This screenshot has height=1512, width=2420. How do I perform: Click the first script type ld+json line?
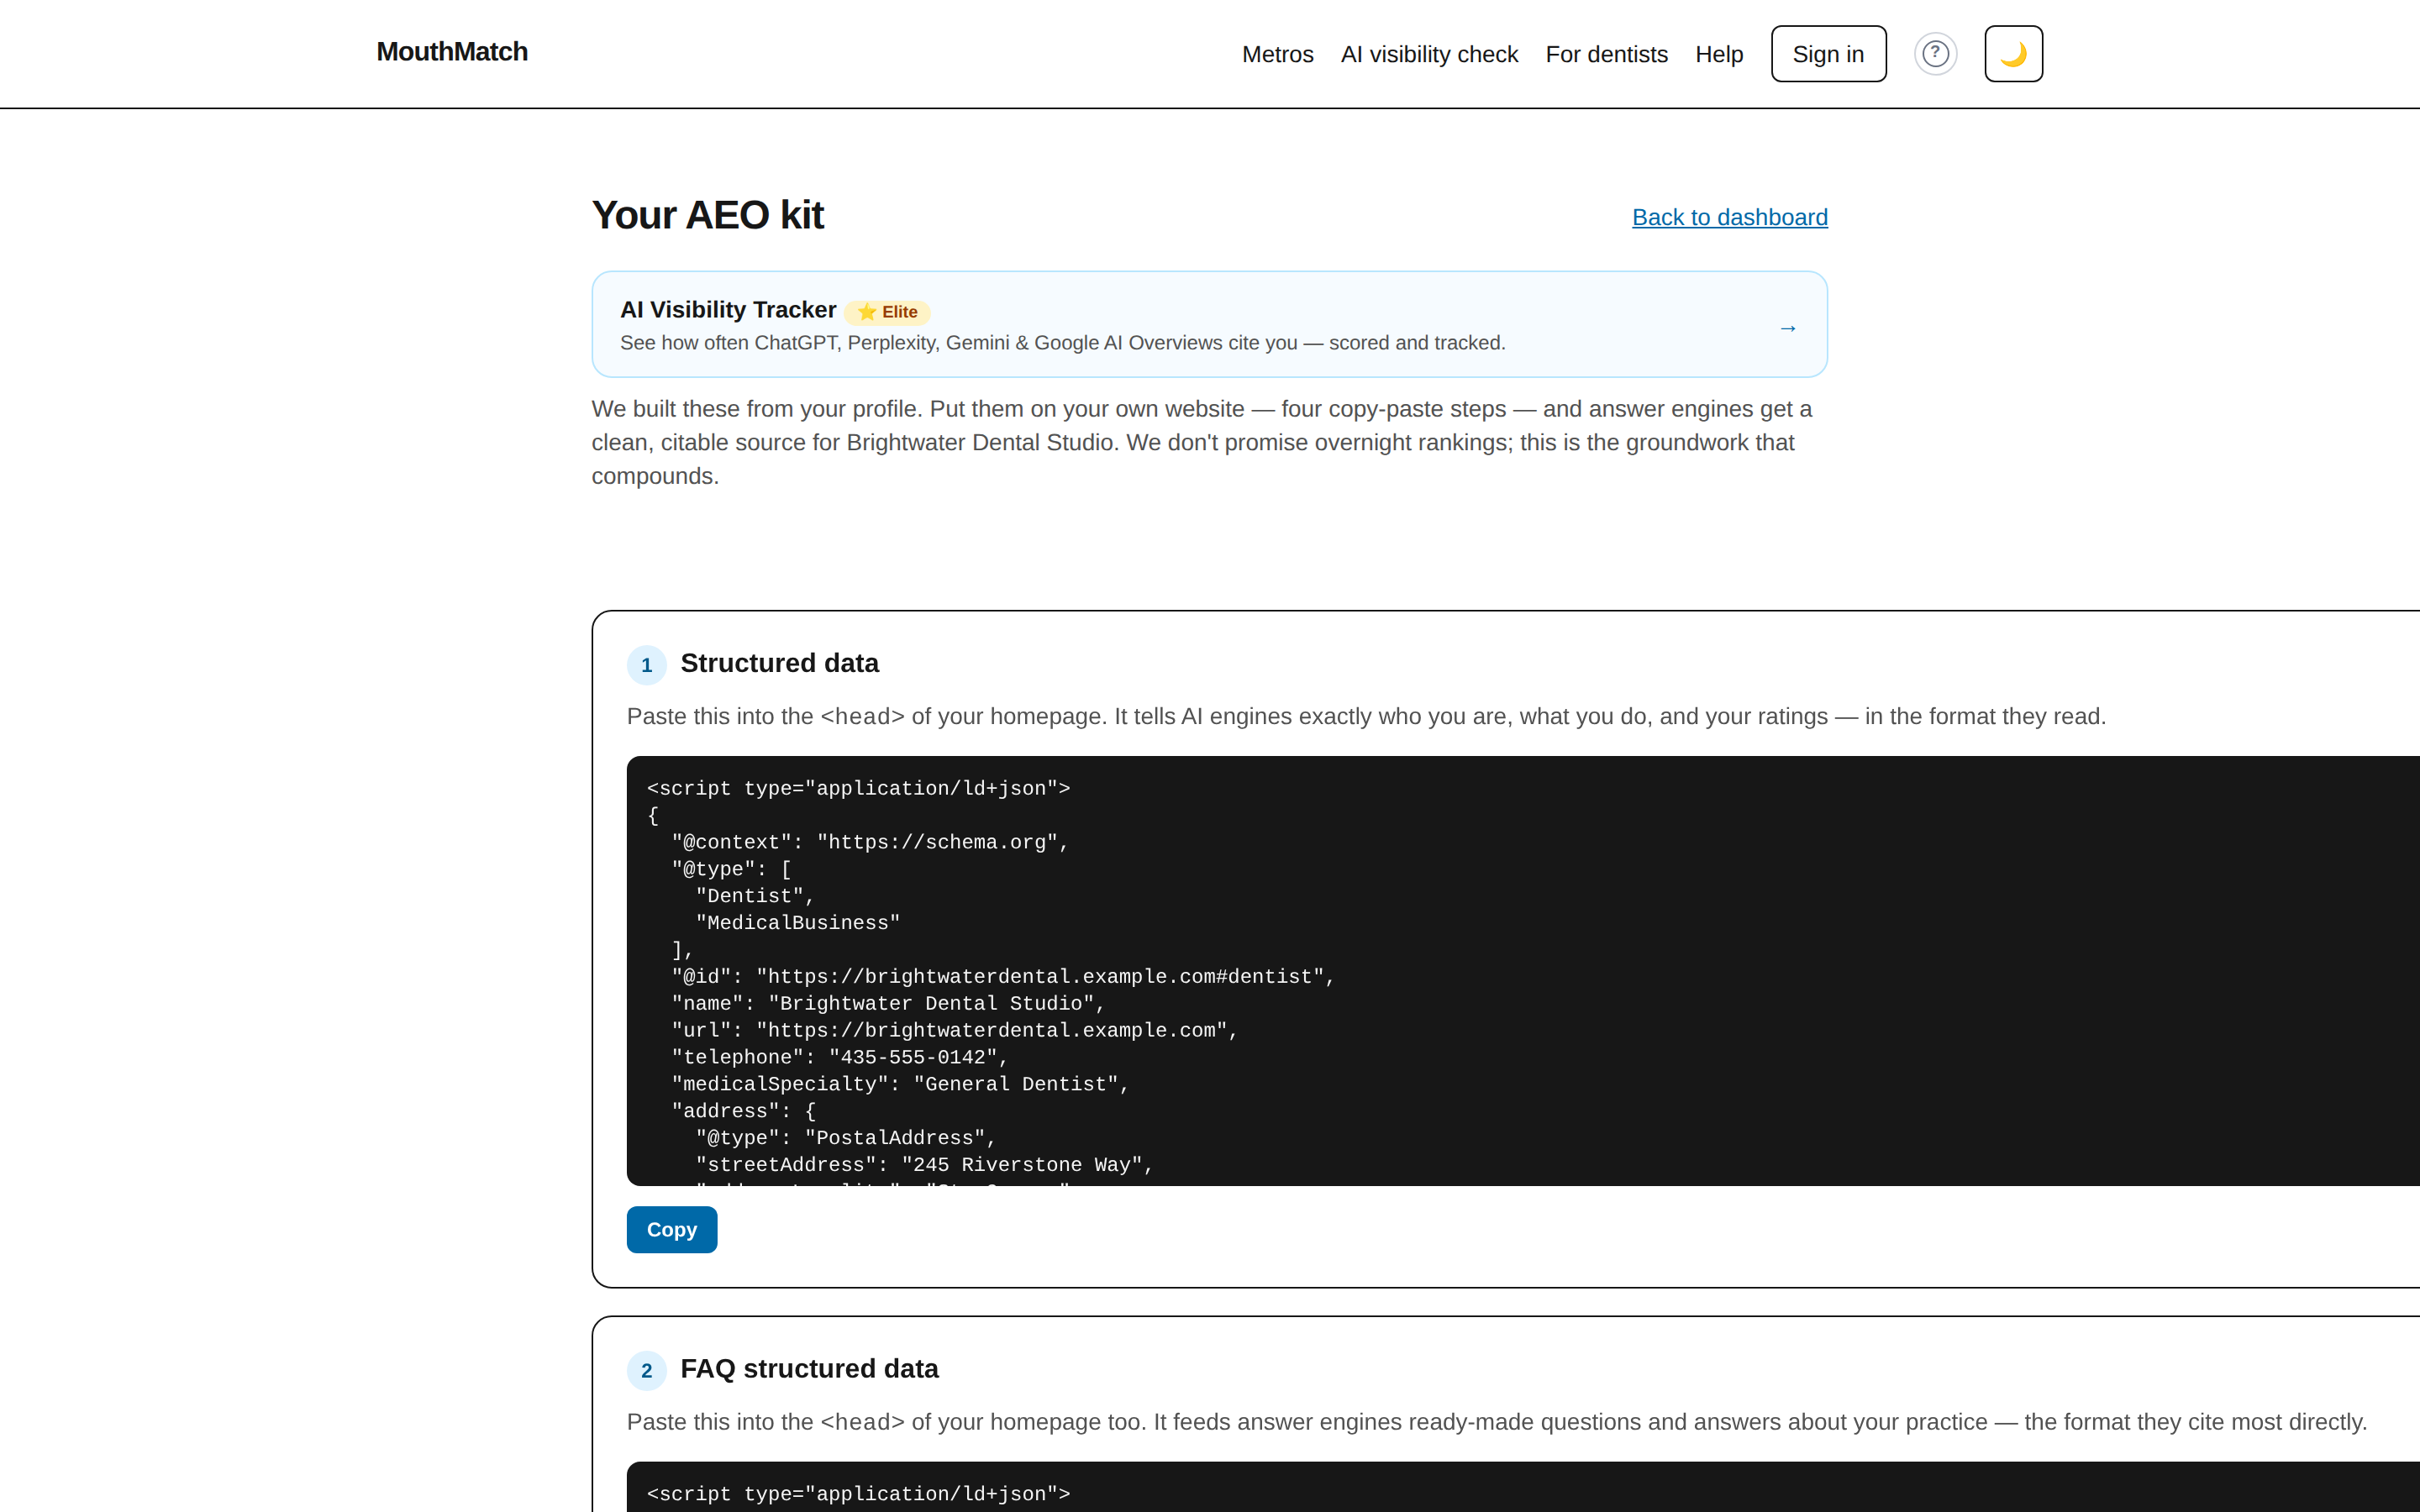tap(858, 788)
